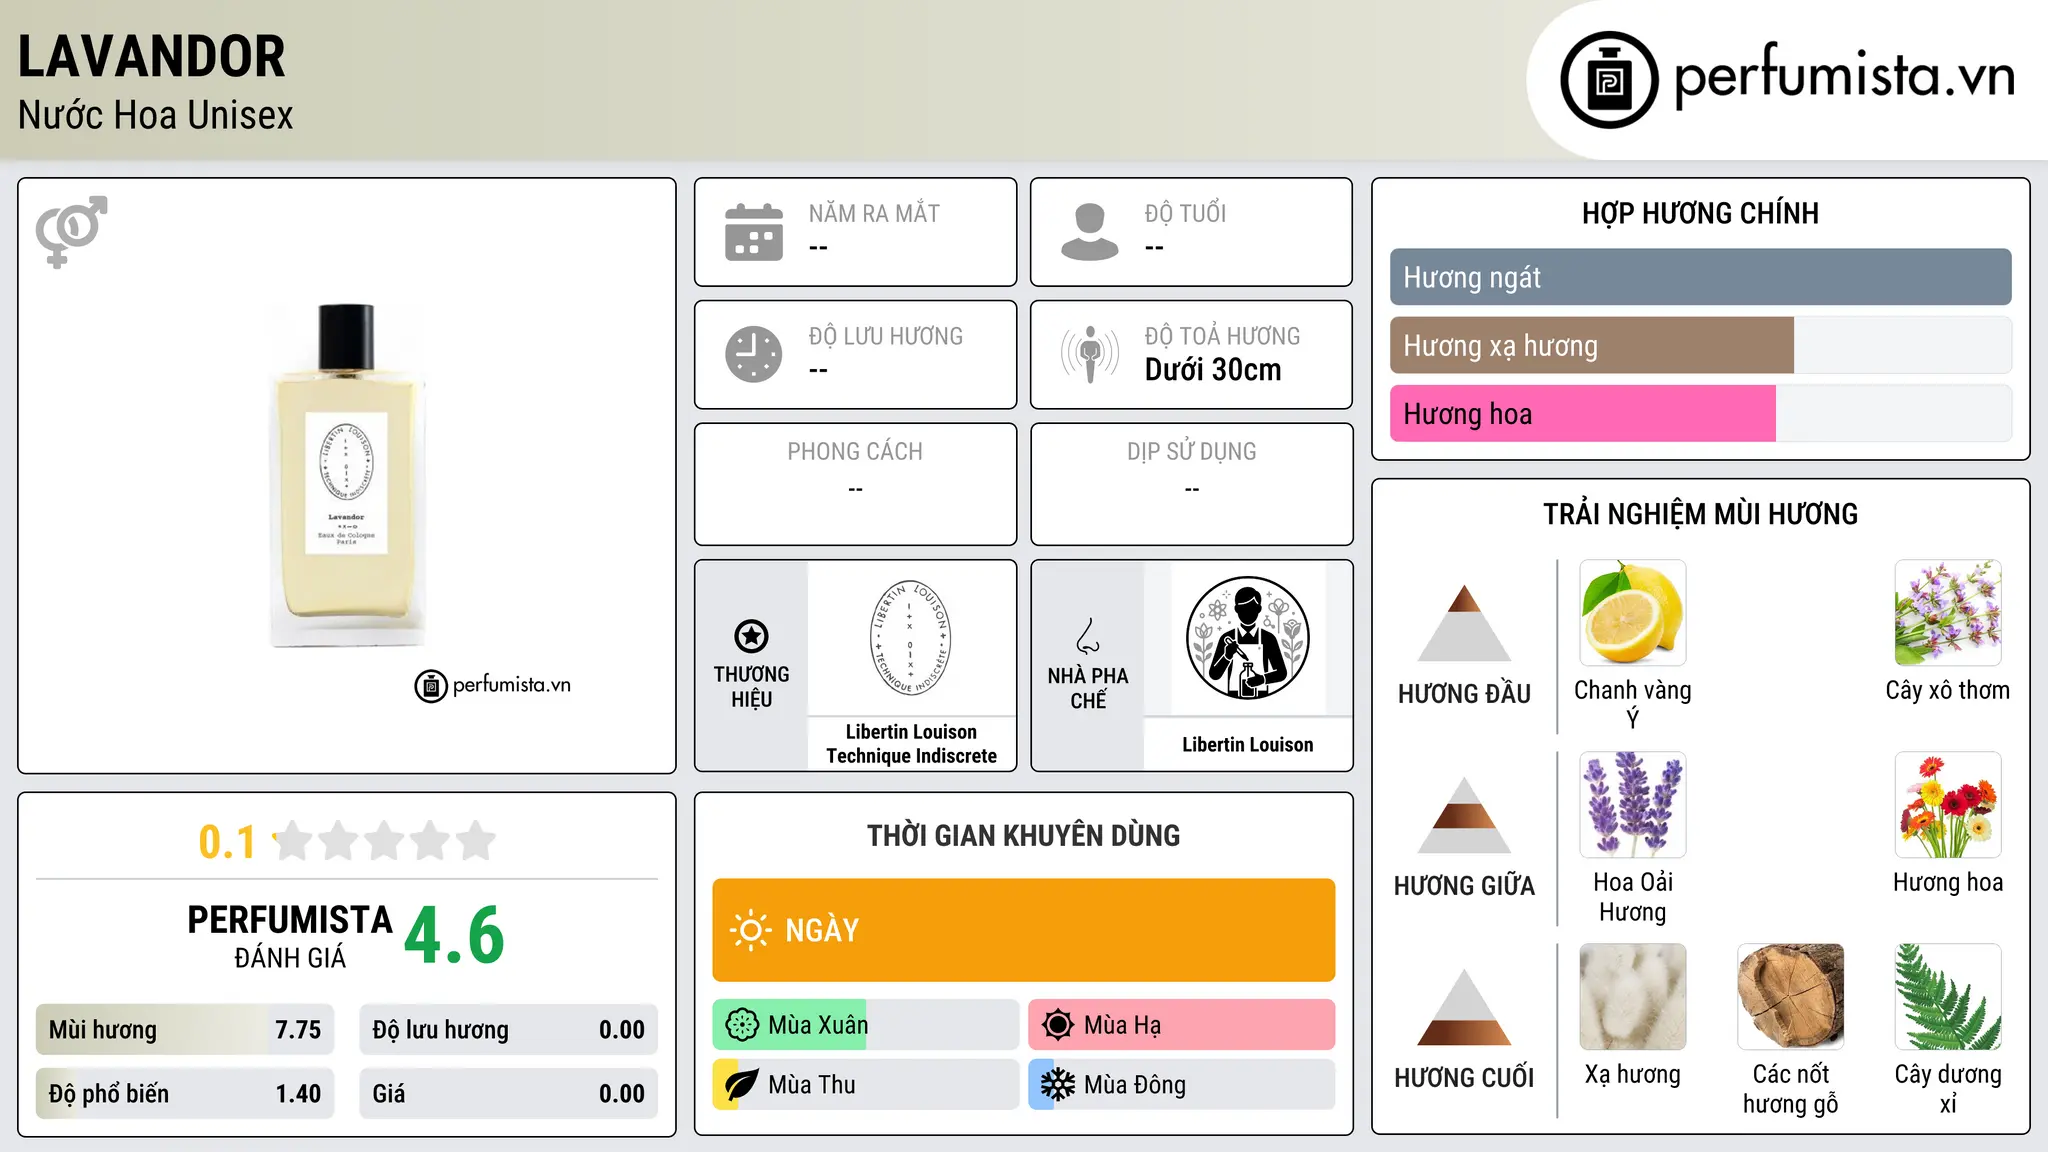The height and width of the screenshot is (1152, 2048).
Task: Click the Hương ngát accord bar
Action: [x=1700, y=277]
